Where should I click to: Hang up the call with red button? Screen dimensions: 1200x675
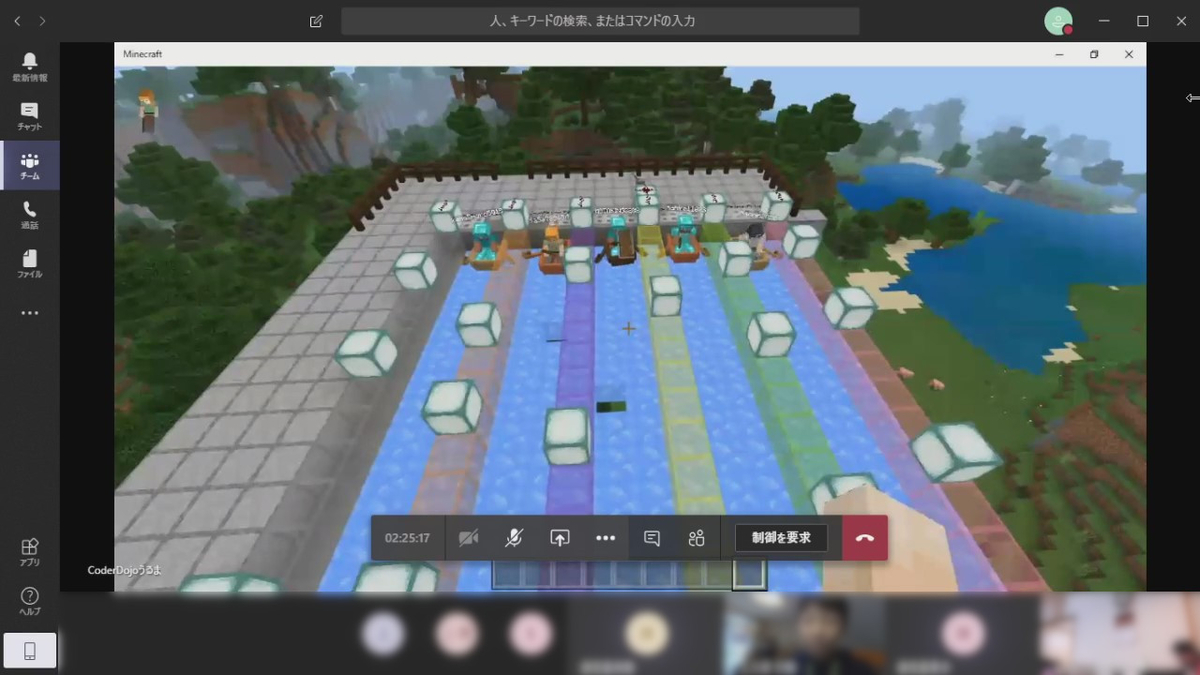pos(865,538)
